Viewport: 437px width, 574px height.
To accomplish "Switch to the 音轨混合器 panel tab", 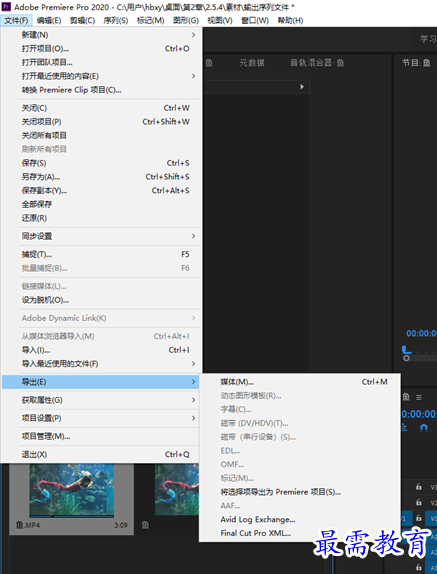I will (317, 63).
